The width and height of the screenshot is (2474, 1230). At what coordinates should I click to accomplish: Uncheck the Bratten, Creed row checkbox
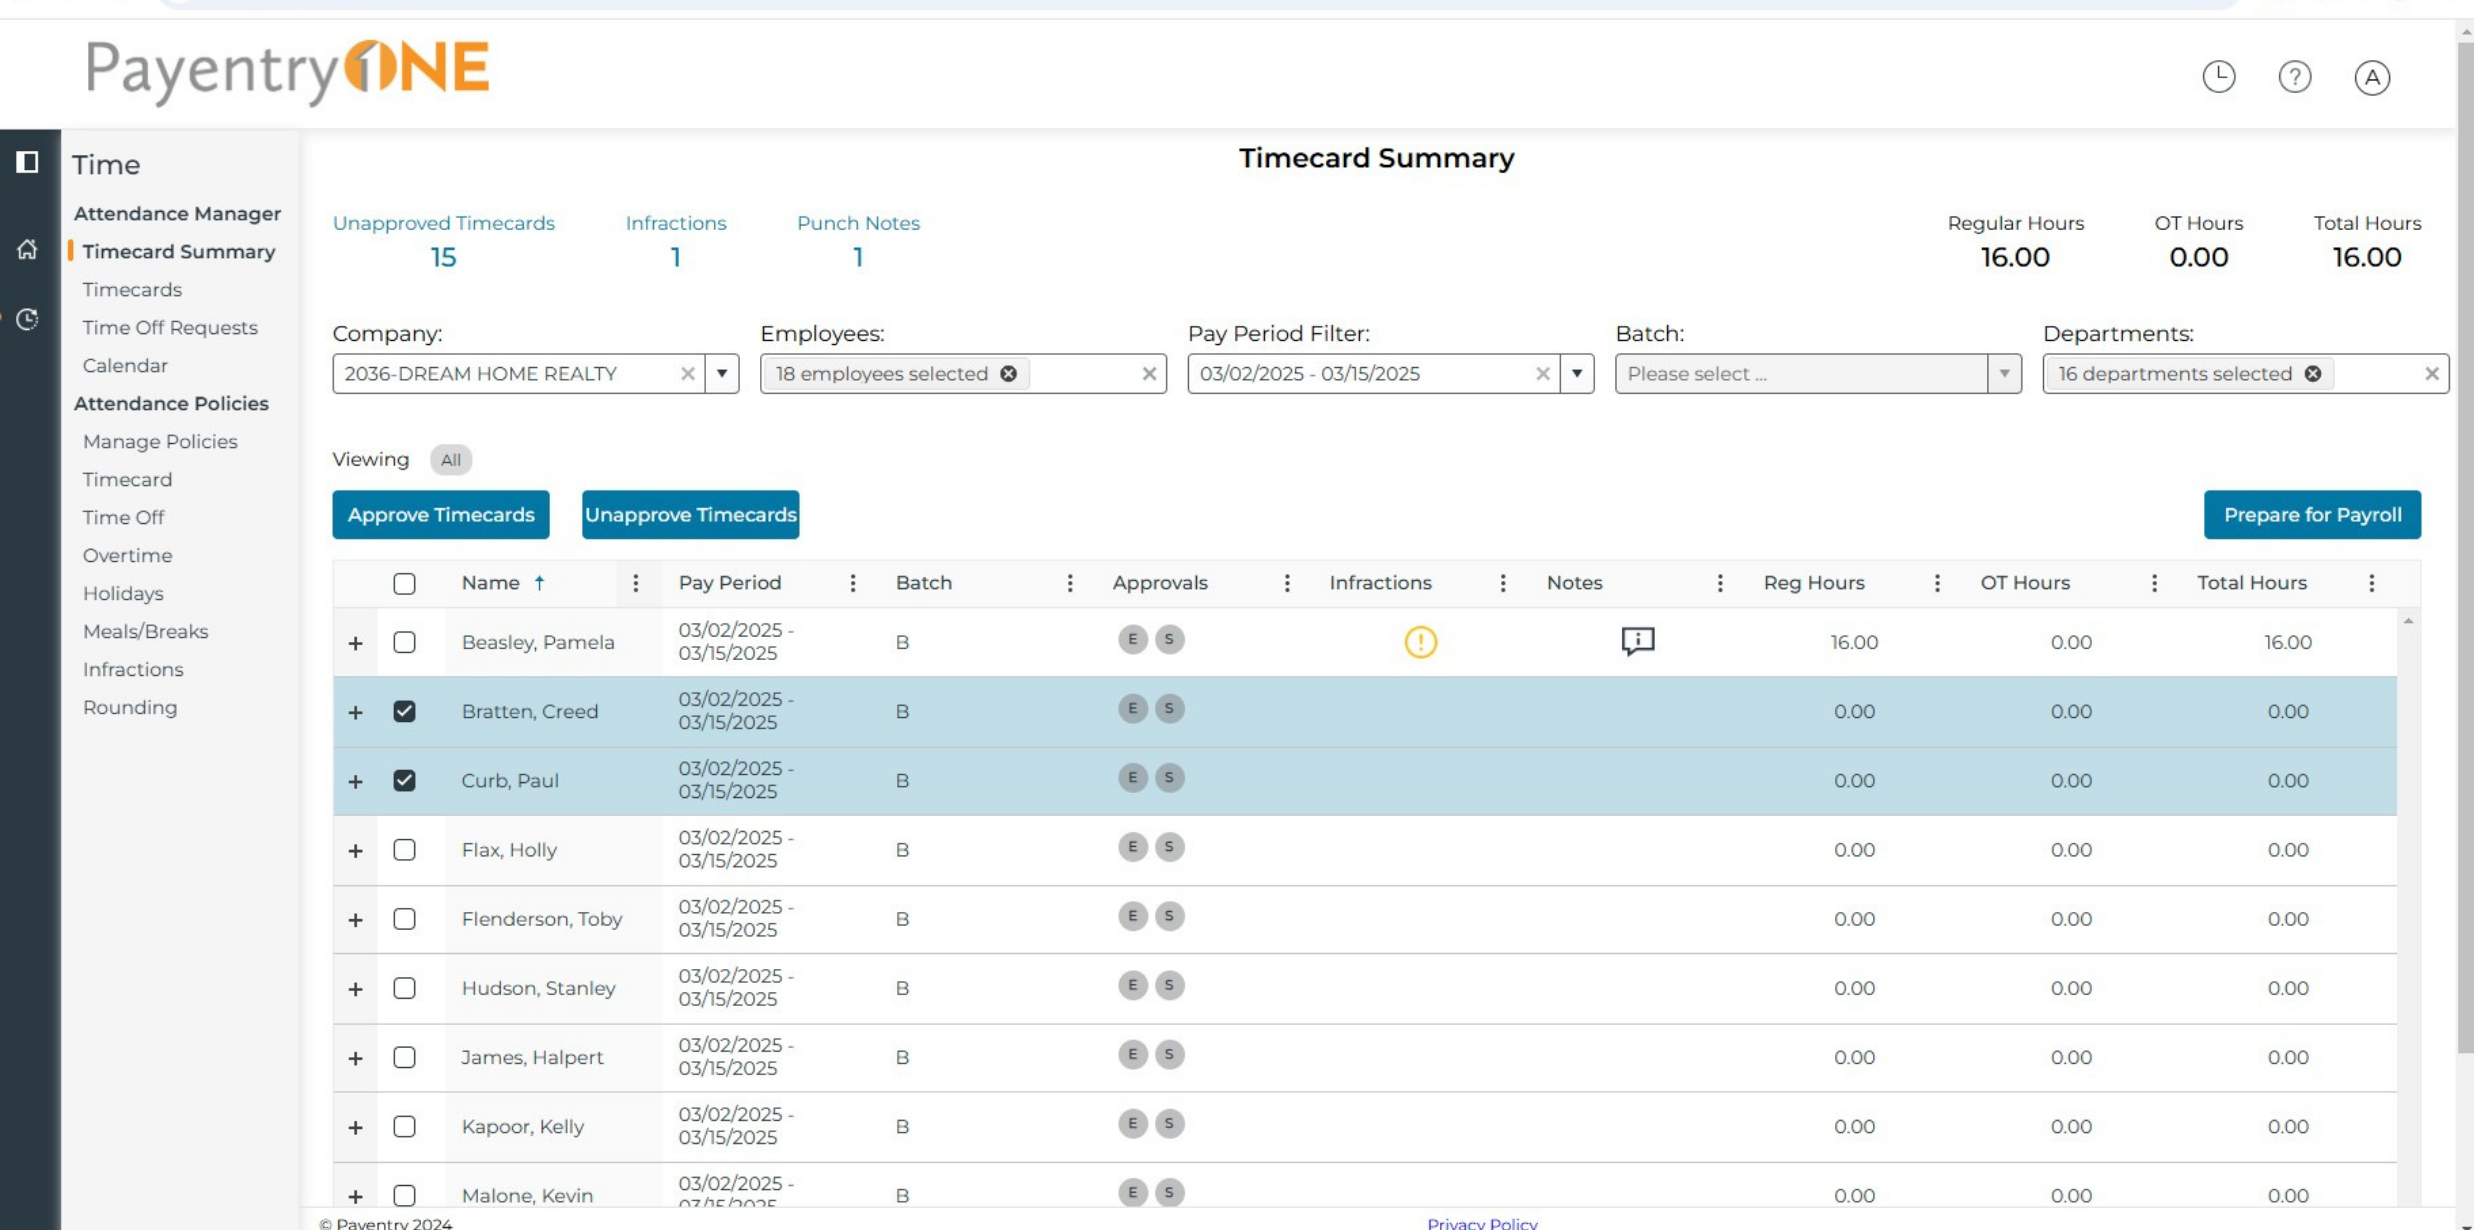(404, 711)
